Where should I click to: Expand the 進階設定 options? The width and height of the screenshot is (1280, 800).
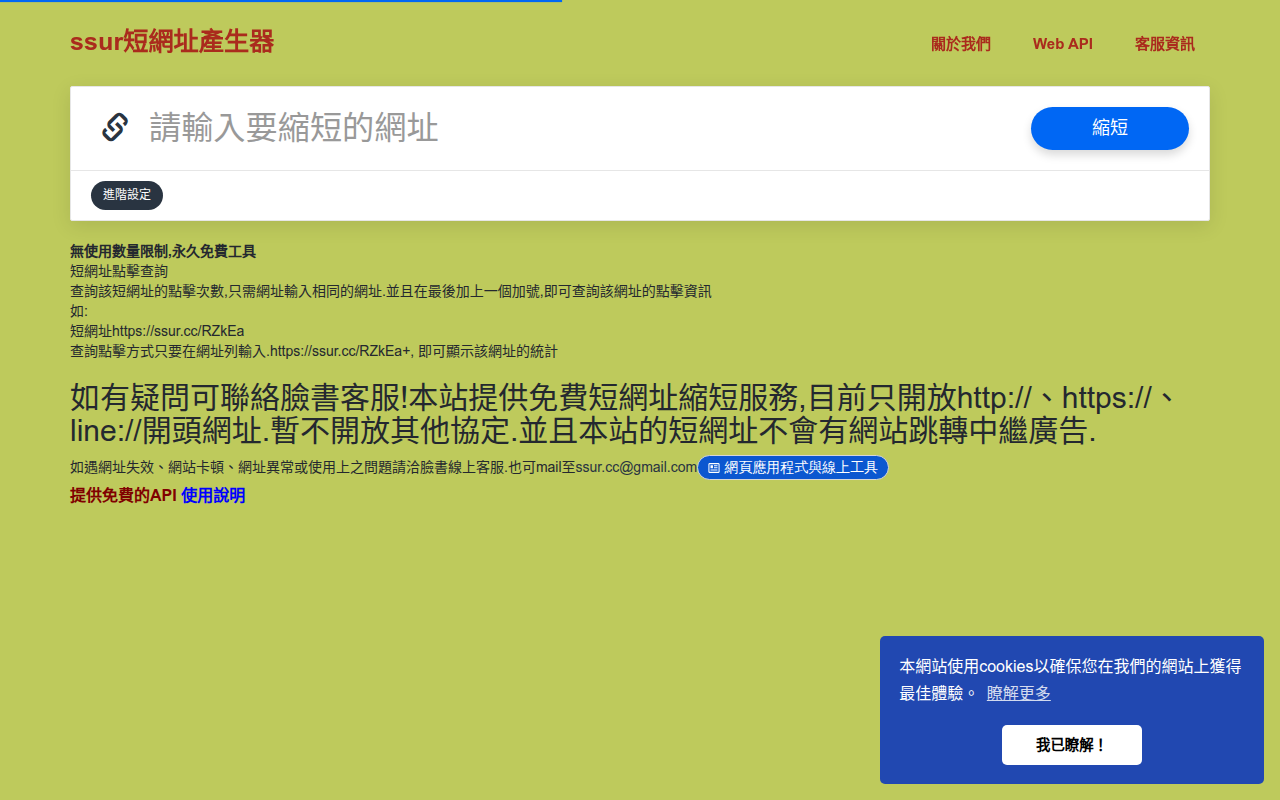click(x=127, y=195)
